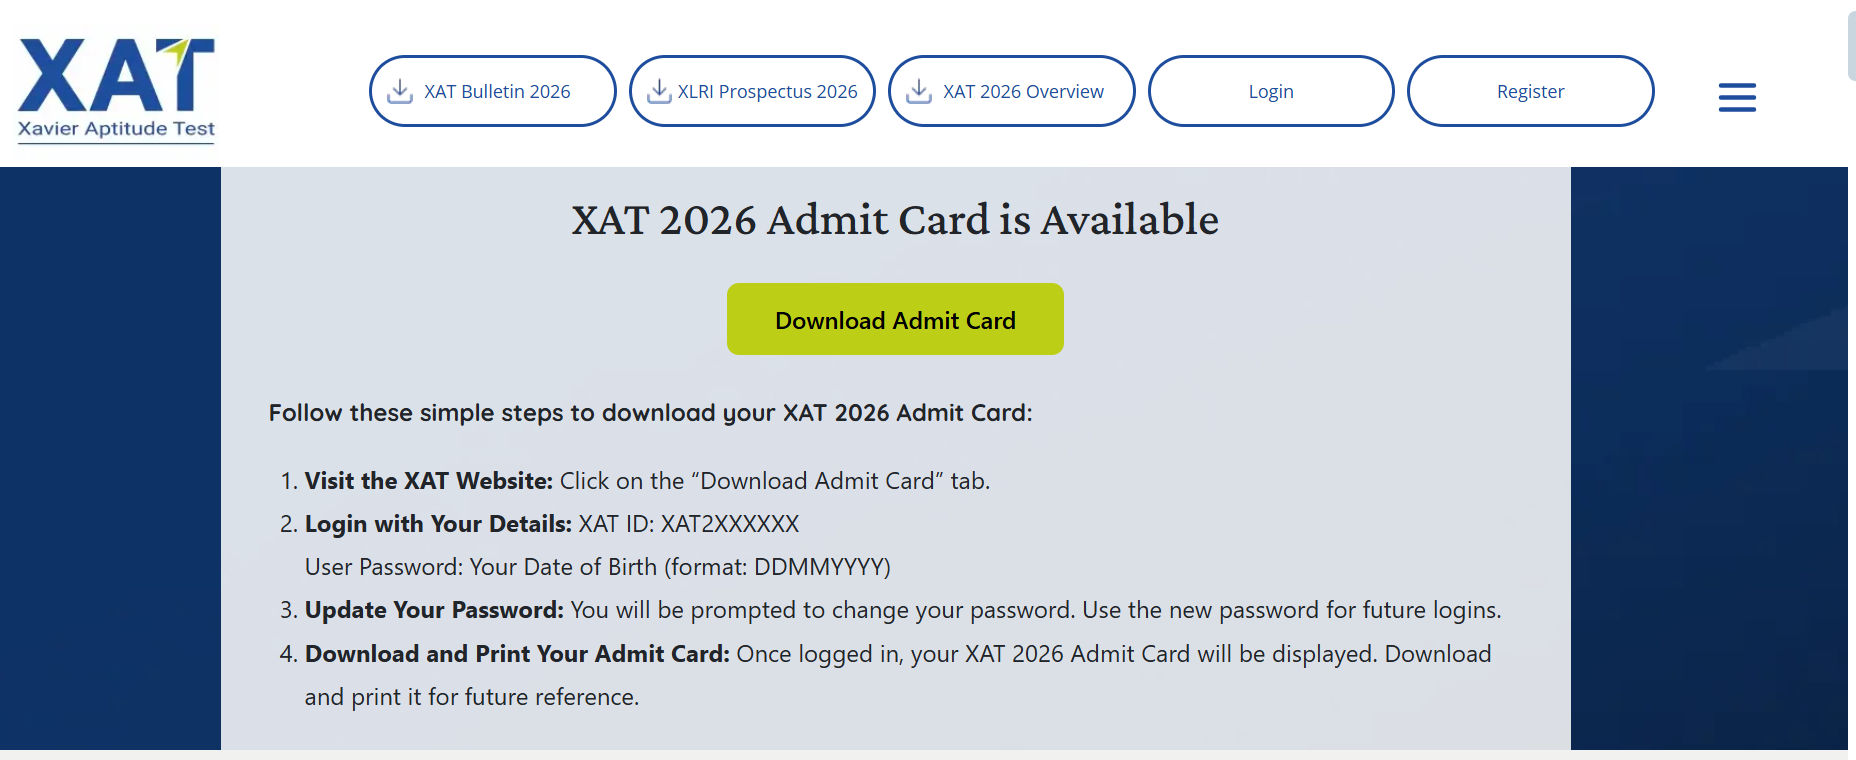The image size is (1856, 760).
Task: Click the page scrollbar thumb at right edge
Action: click(1851, 45)
